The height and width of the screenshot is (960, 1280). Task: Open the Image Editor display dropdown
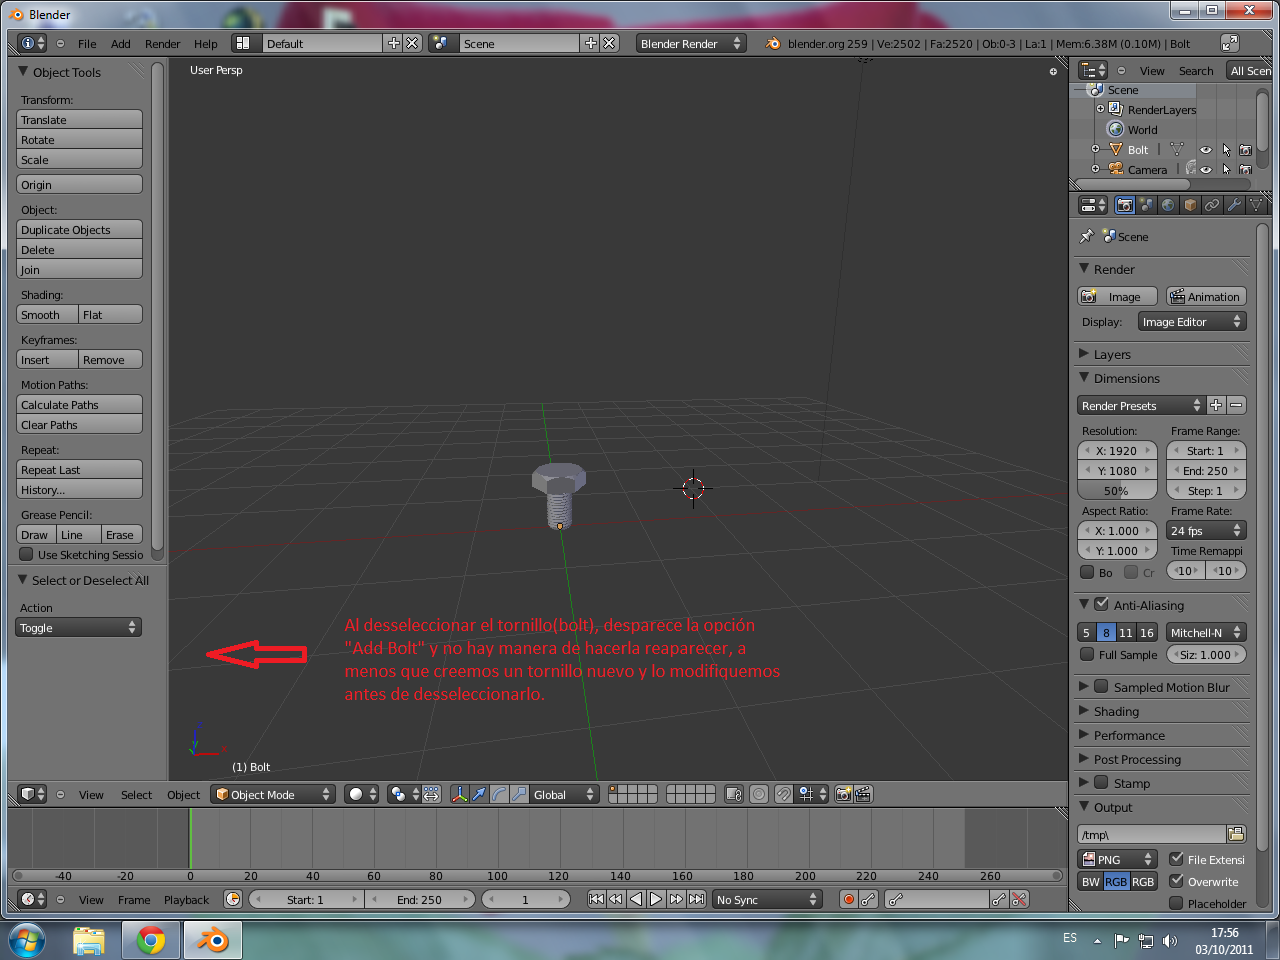[x=1191, y=322]
